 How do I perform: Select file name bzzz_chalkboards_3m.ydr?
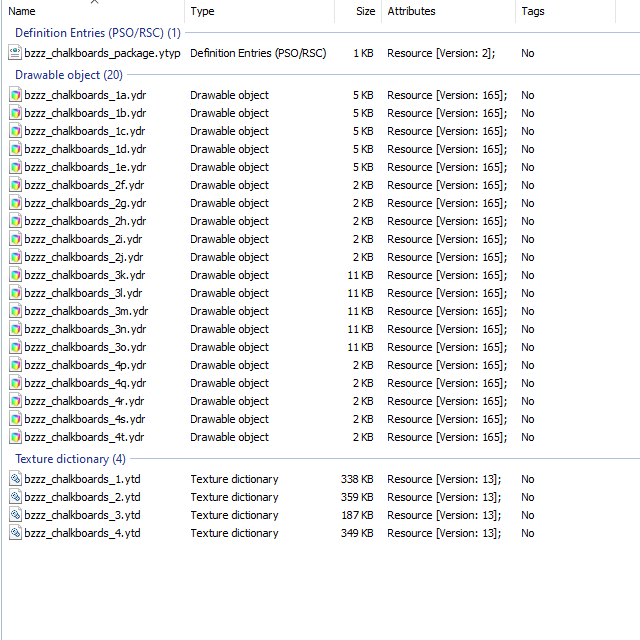point(86,311)
